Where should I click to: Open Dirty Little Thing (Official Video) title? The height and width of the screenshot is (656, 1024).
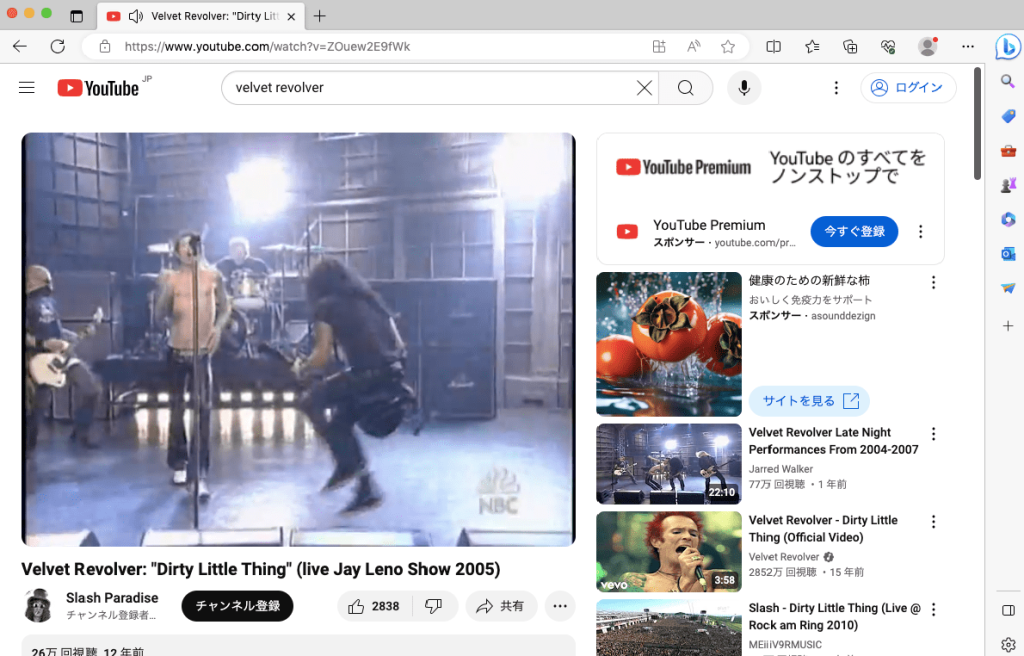pos(823,529)
